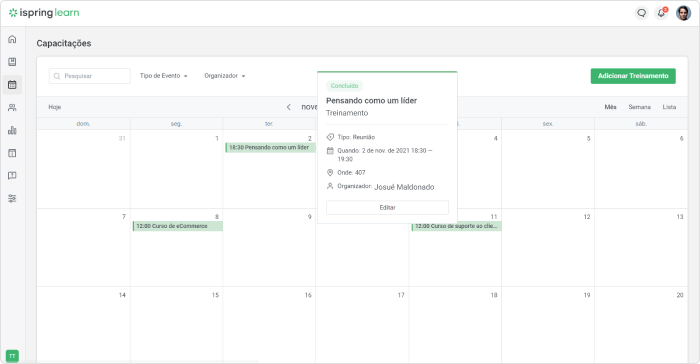Open the content library sidebar icon
Image resolution: width=700 pixels, height=364 pixels.
(12, 62)
